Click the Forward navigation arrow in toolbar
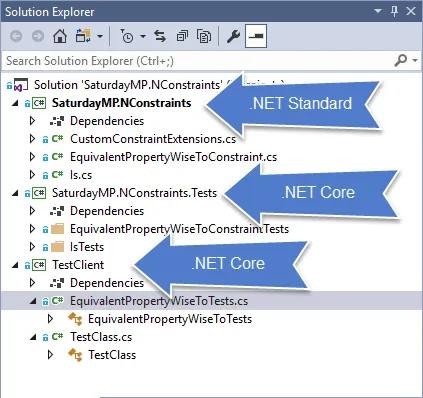This screenshot has width=423, height=398. pyautogui.click(x=38, y=36)
